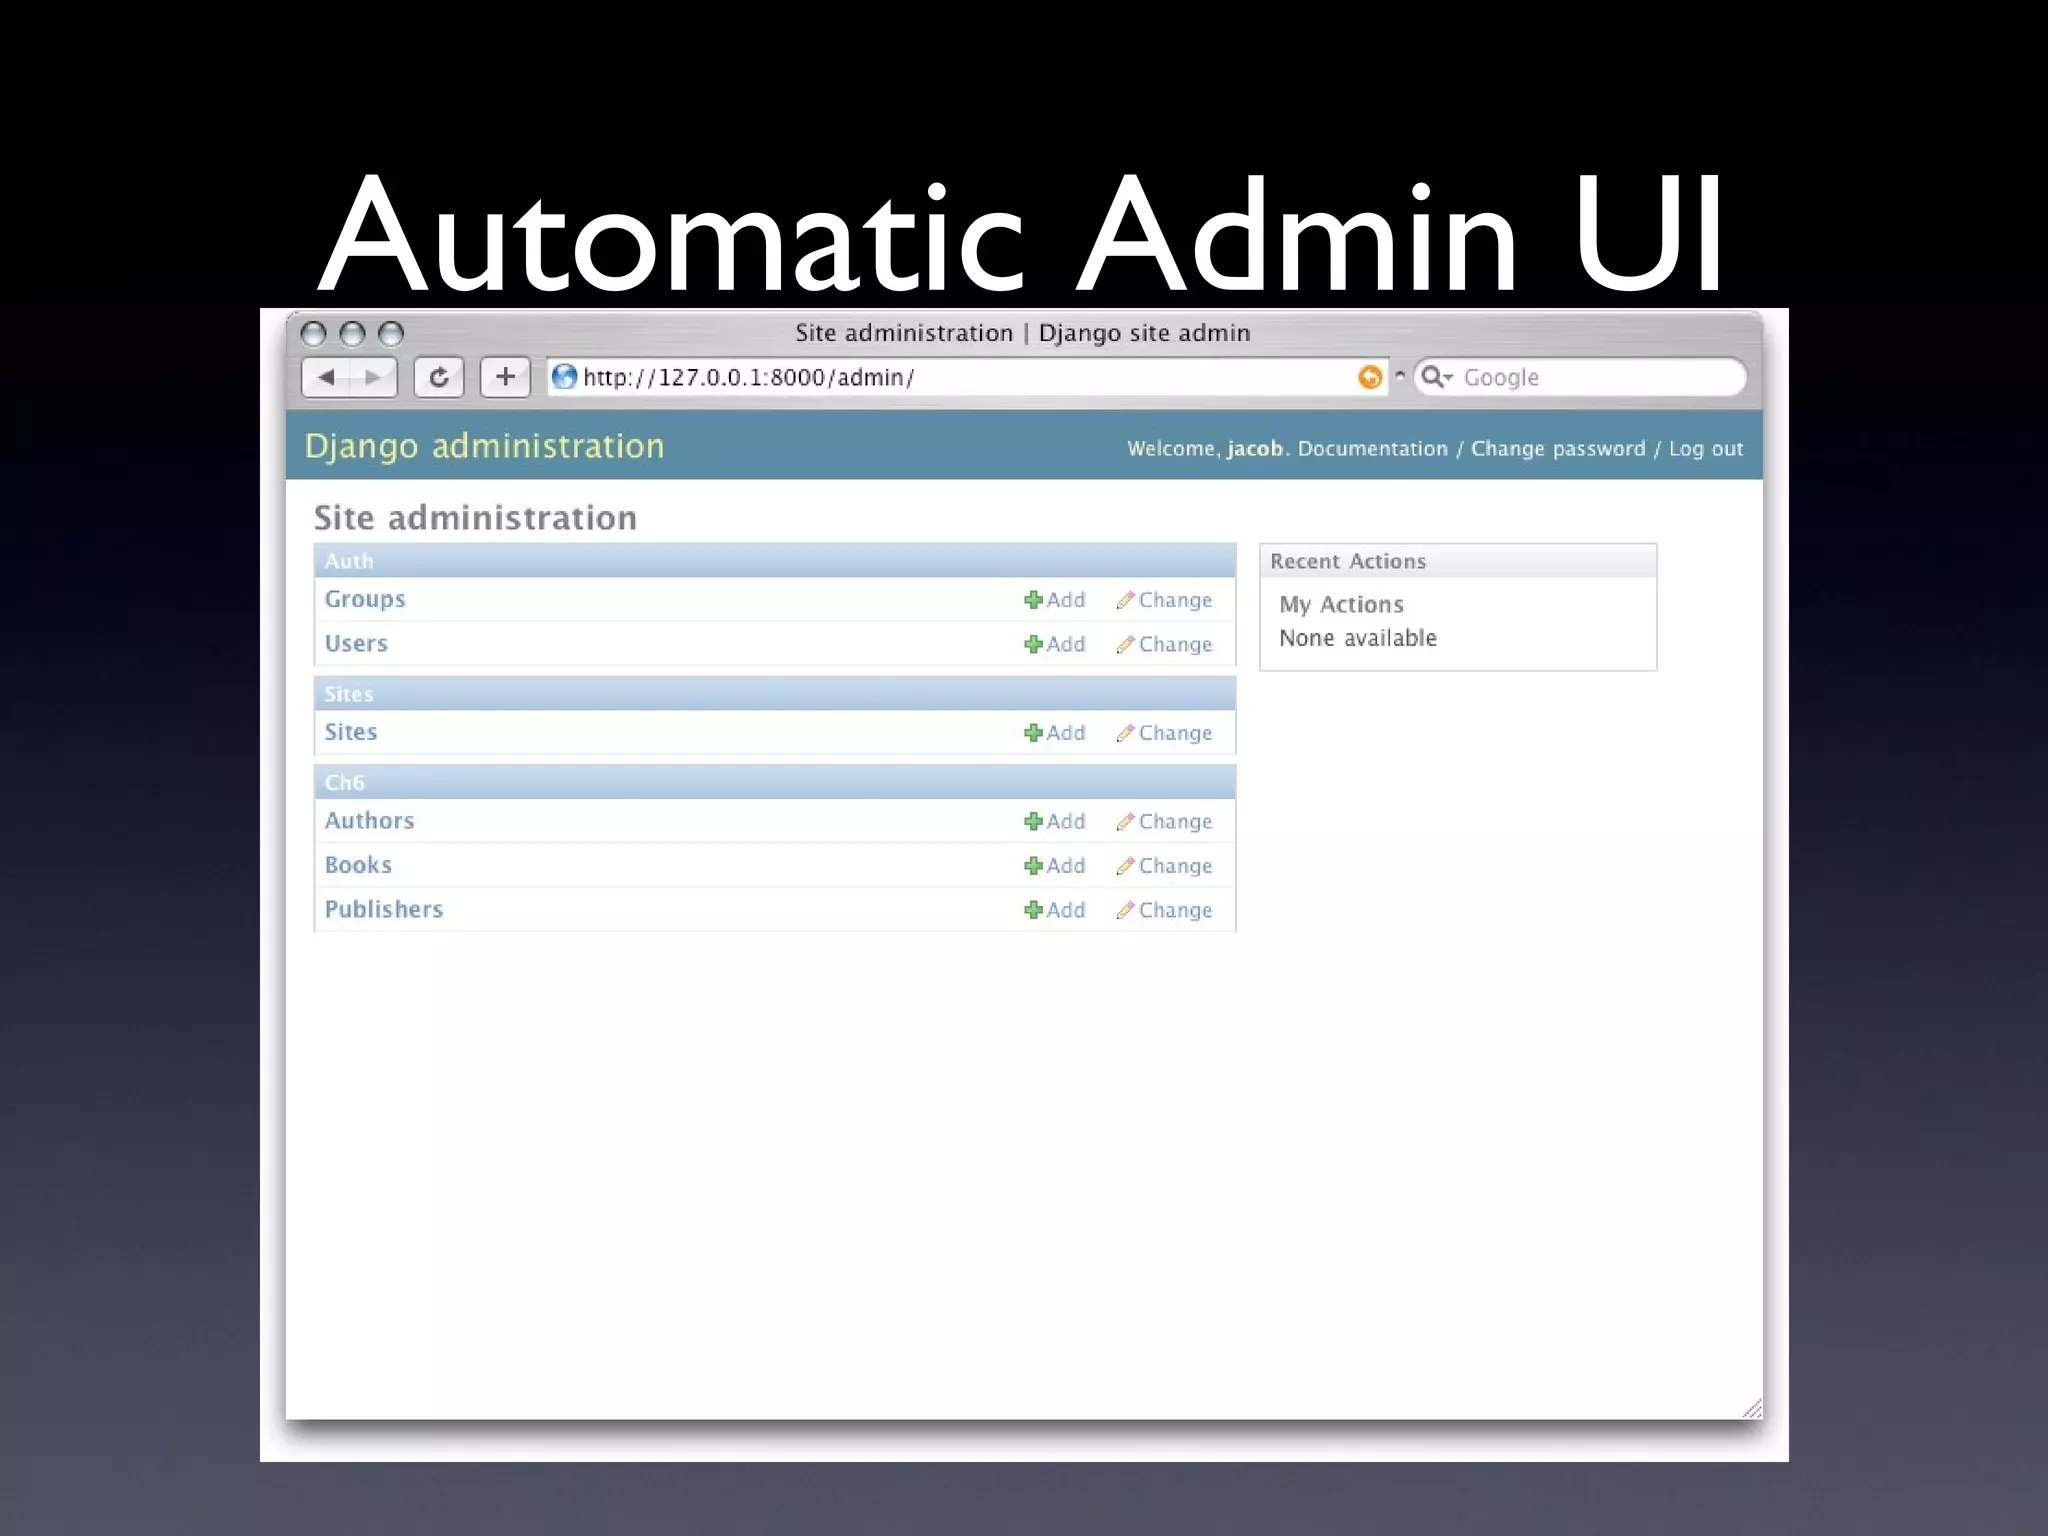Open the Sites model link
Viewport: 2048px width, 1536px height.
click(x=351, y=732)
